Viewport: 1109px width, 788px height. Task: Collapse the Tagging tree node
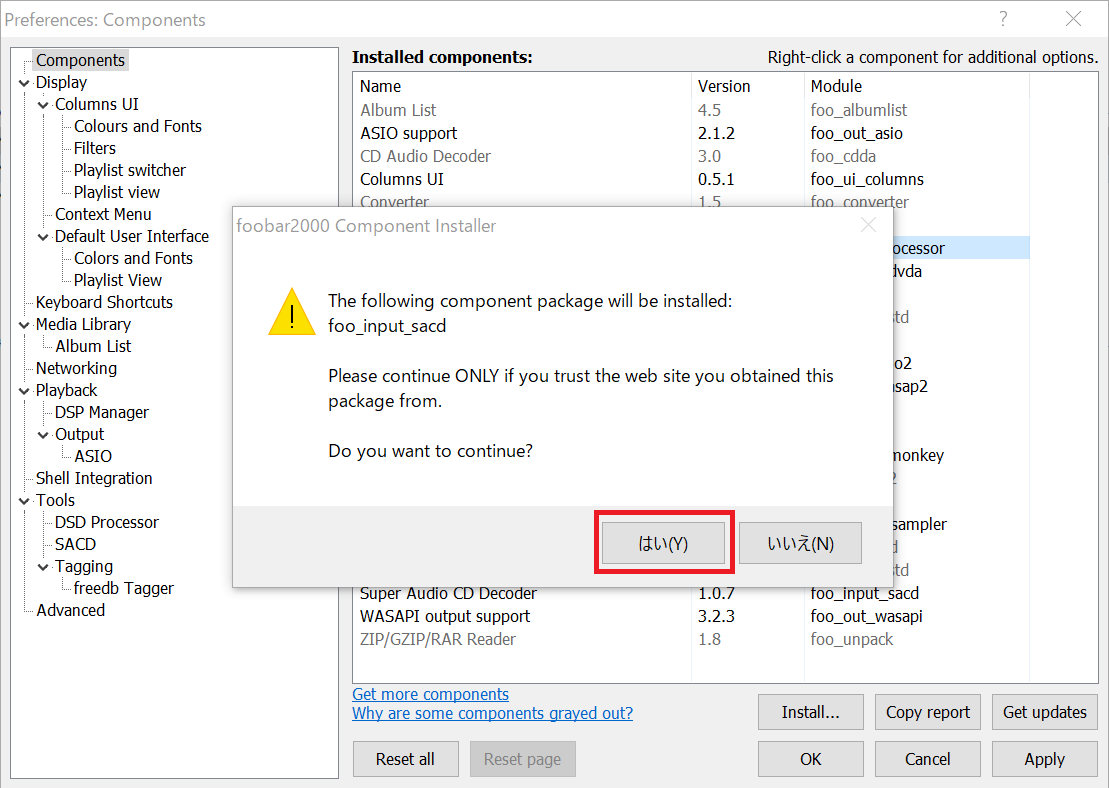[x=44, y=567]
